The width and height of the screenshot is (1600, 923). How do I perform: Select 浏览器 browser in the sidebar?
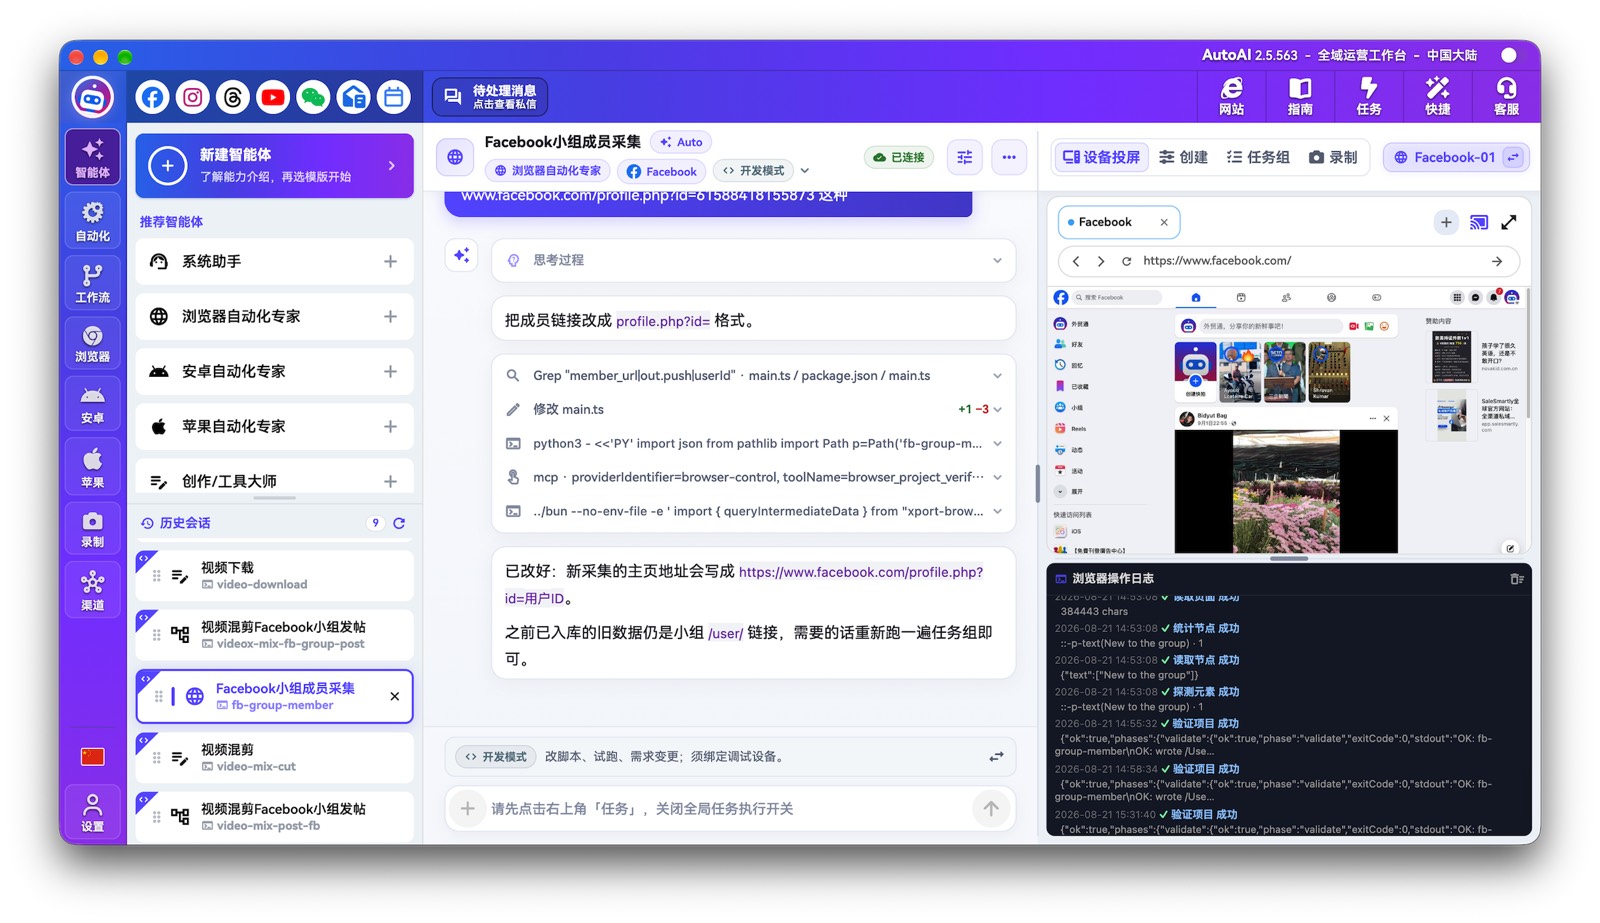point(93,343)
